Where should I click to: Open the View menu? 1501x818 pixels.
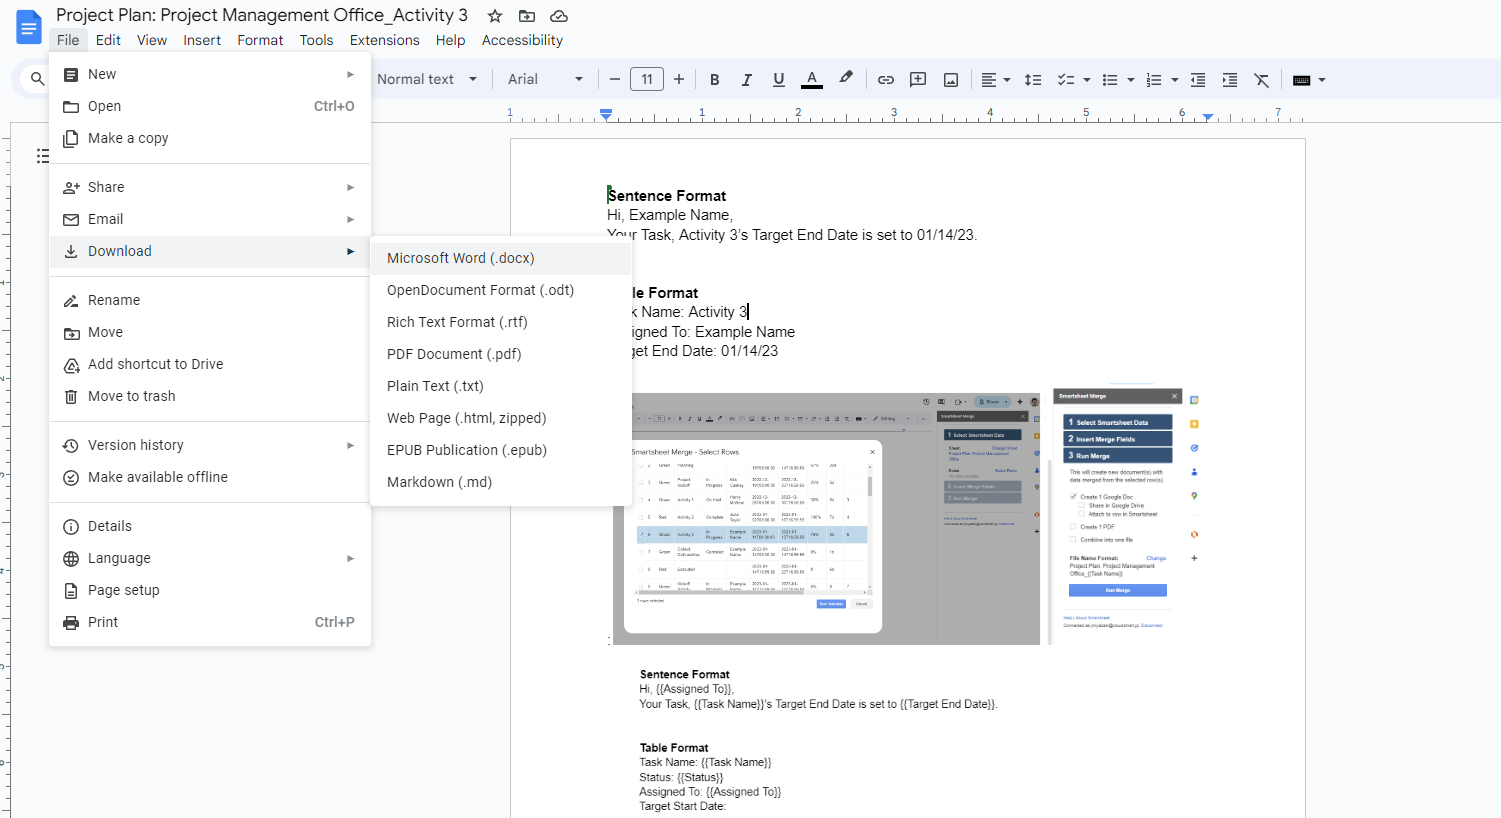(x=152, y=40)
